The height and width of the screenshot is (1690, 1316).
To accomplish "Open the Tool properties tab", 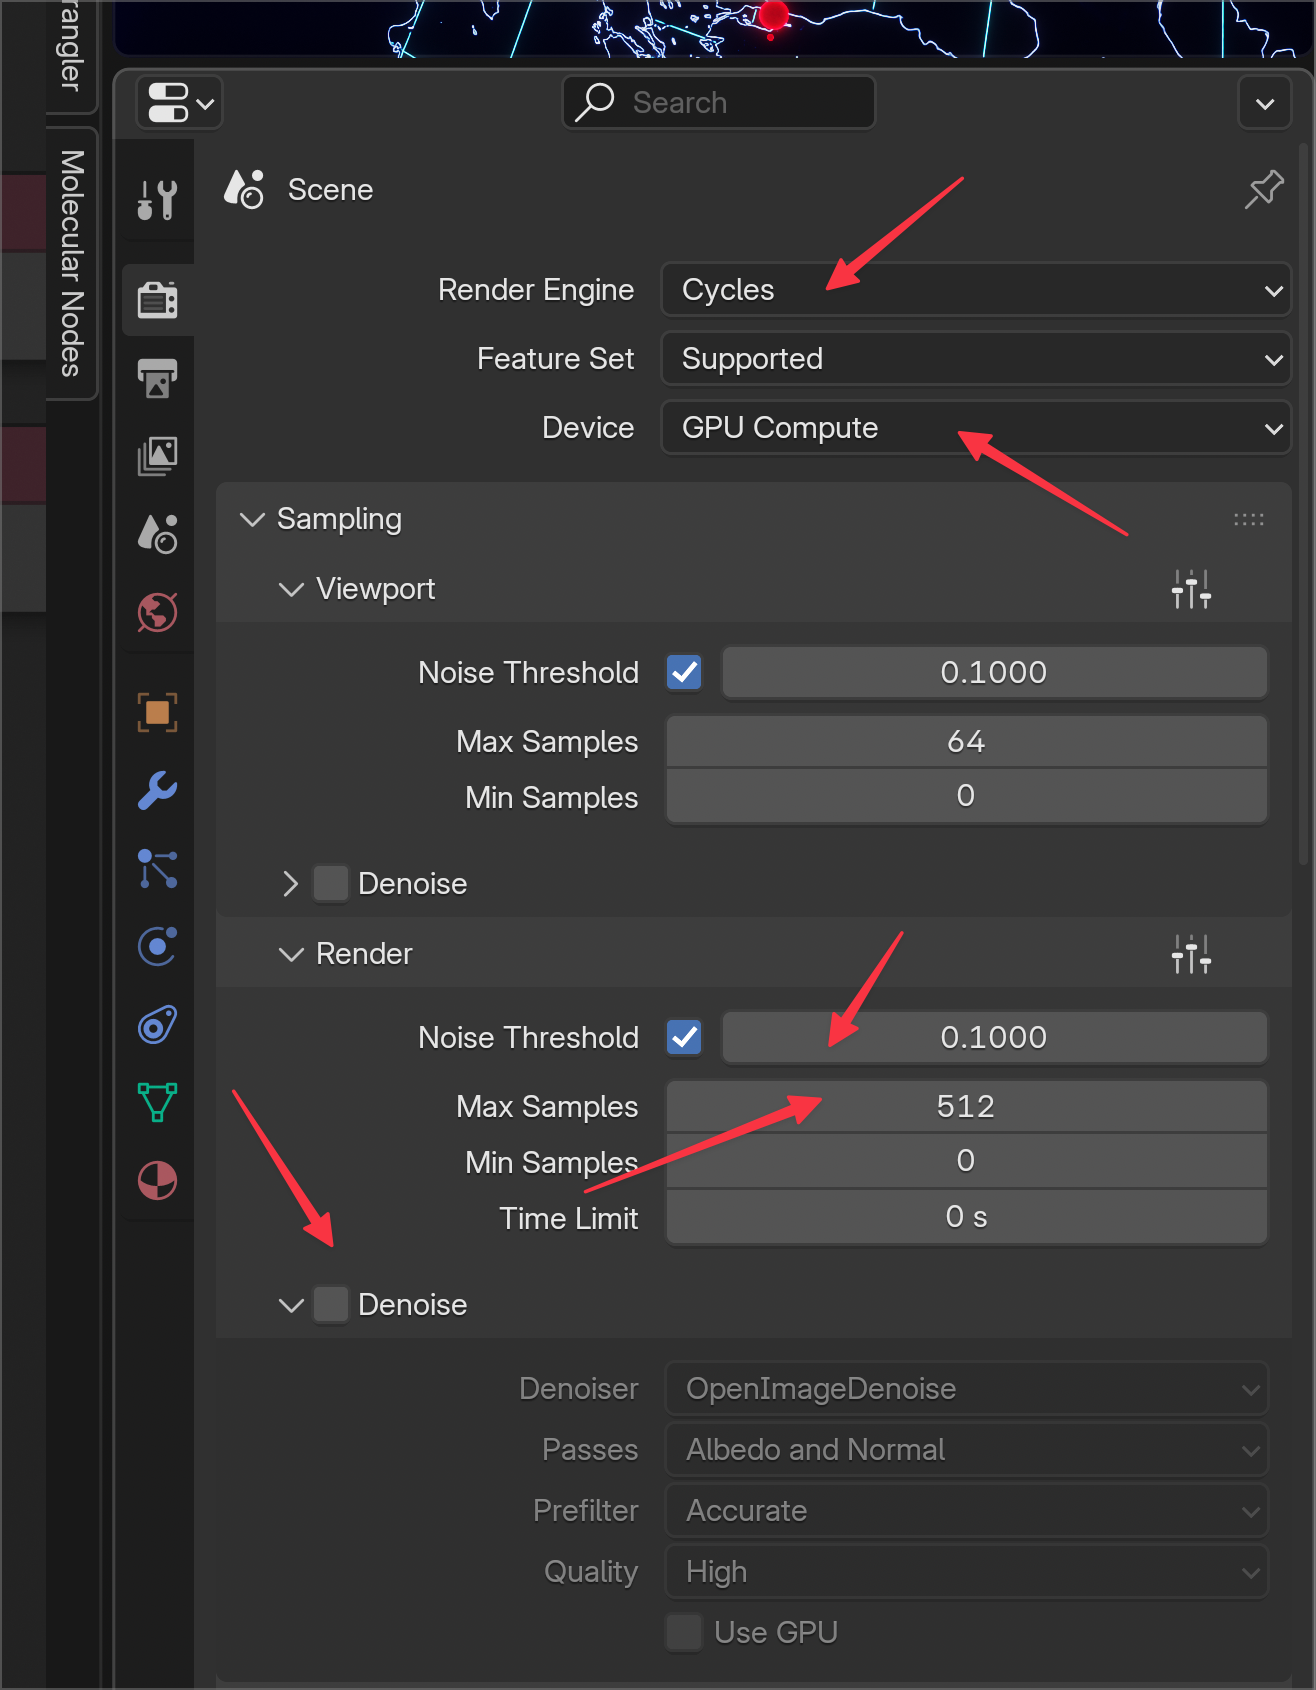I will point(158,200).
